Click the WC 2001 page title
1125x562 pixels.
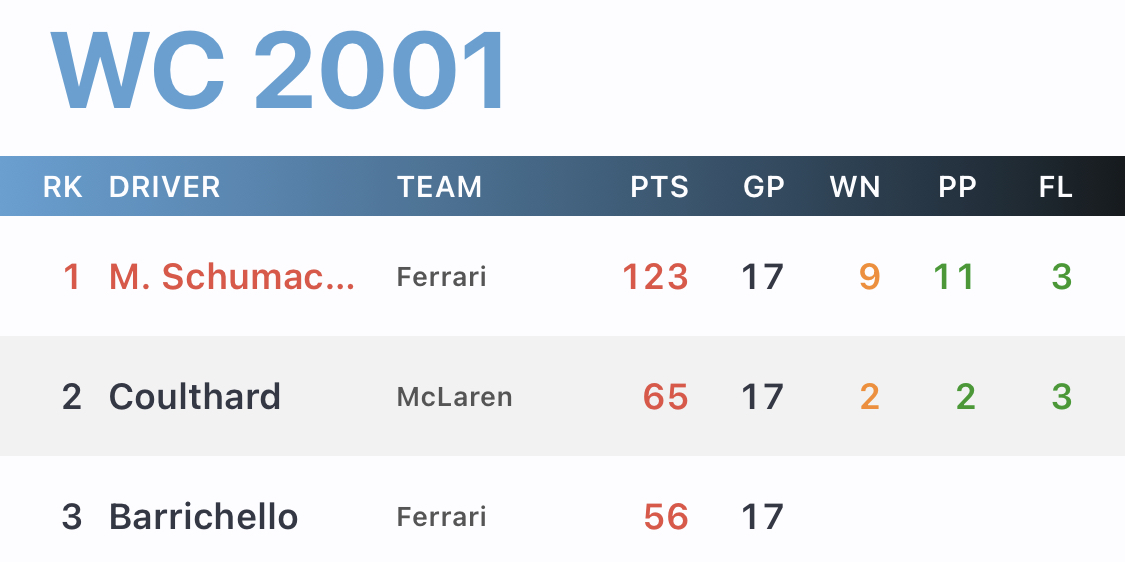coord(278,70)
